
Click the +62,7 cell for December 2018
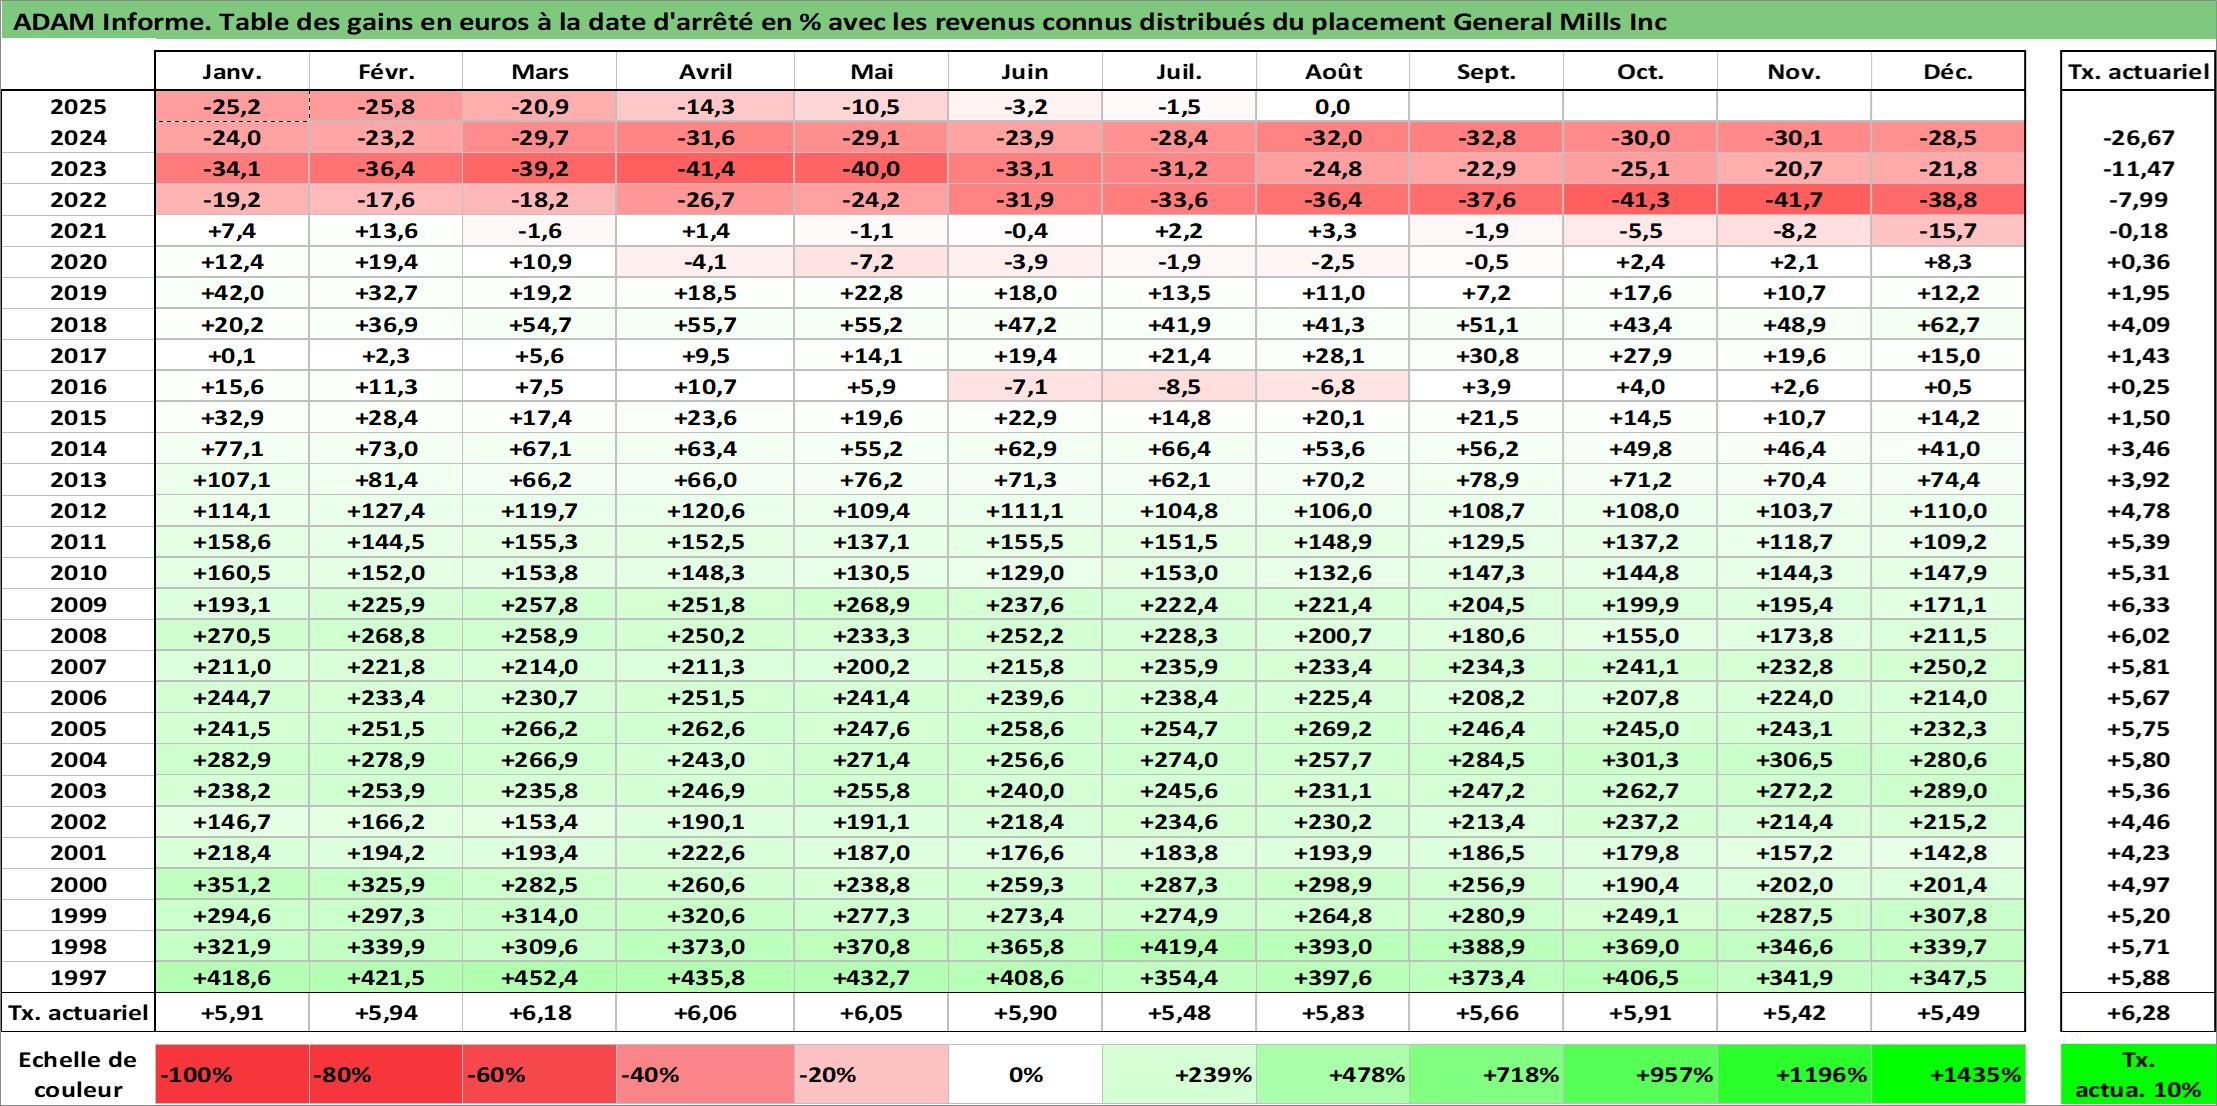(1948, 325)
